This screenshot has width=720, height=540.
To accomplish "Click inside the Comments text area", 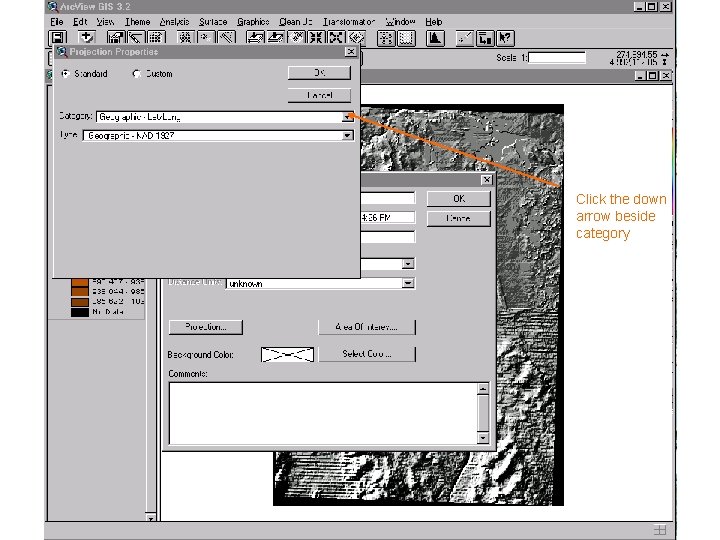I will pyautogui.click(x=323, y=413).
